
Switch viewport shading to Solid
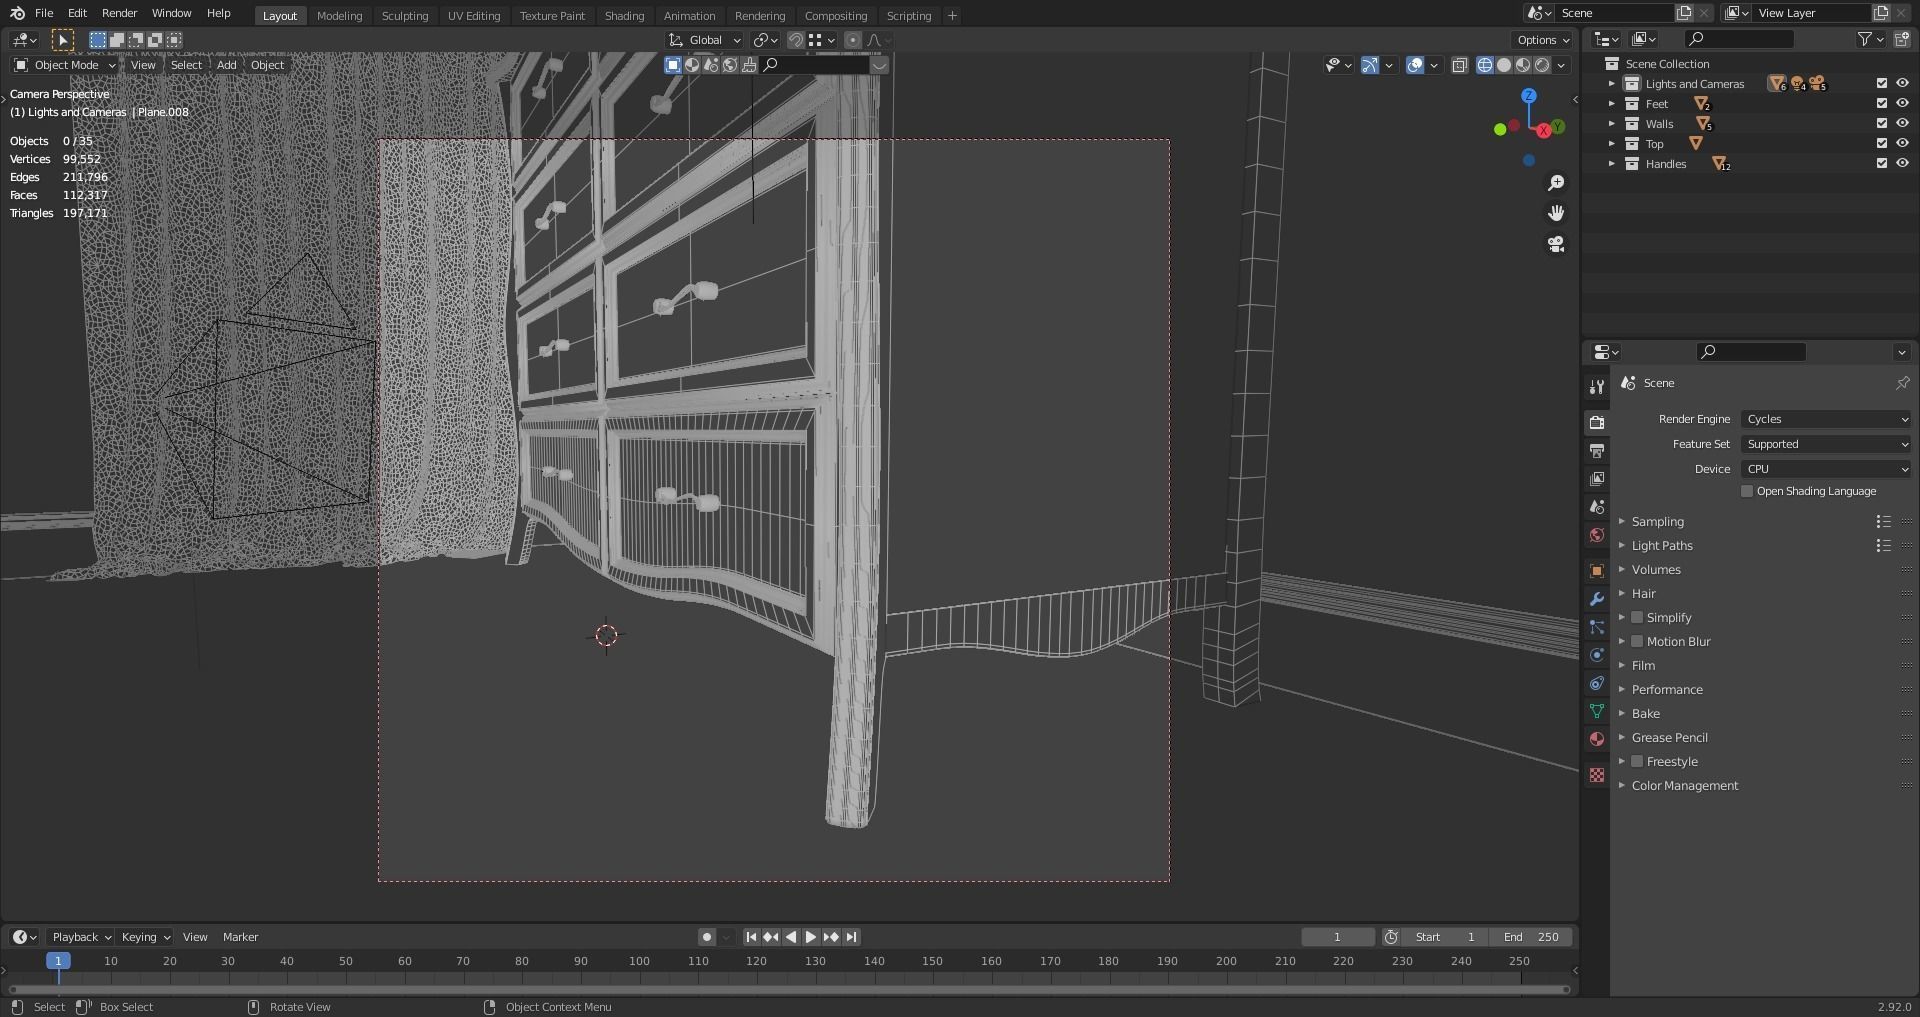tap(1504, 65)
